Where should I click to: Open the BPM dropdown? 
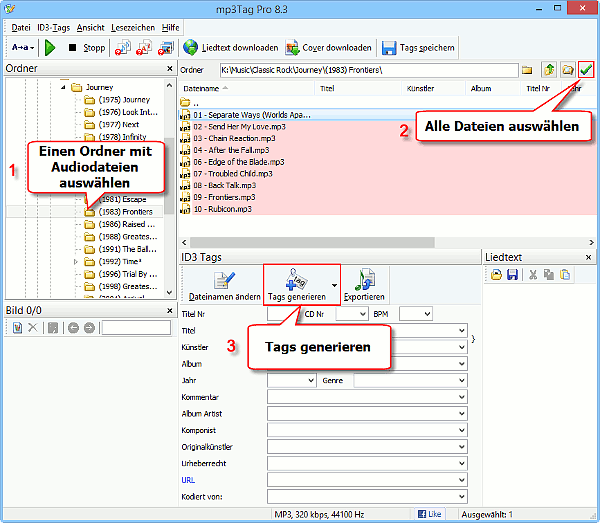(x=427, y=314)
